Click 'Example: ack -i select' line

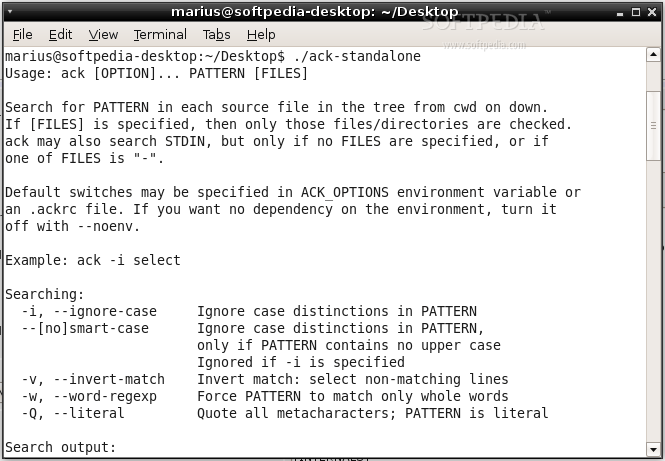pyautogui.click(x=93, y=260)
